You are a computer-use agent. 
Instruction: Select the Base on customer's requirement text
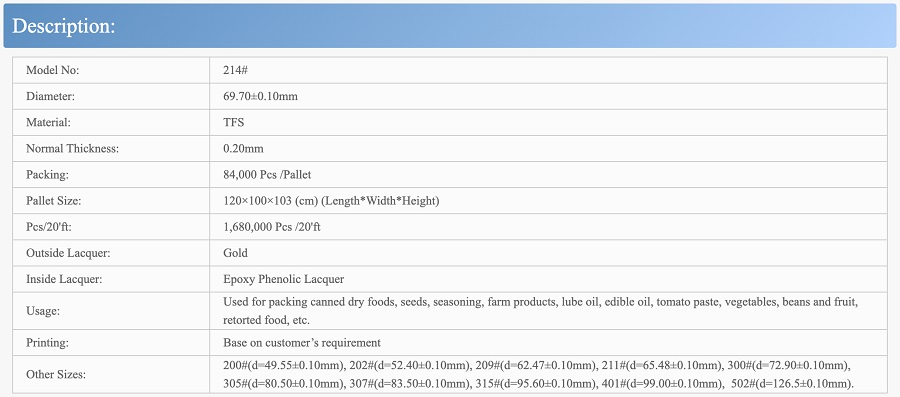click(x=302, y=343)
